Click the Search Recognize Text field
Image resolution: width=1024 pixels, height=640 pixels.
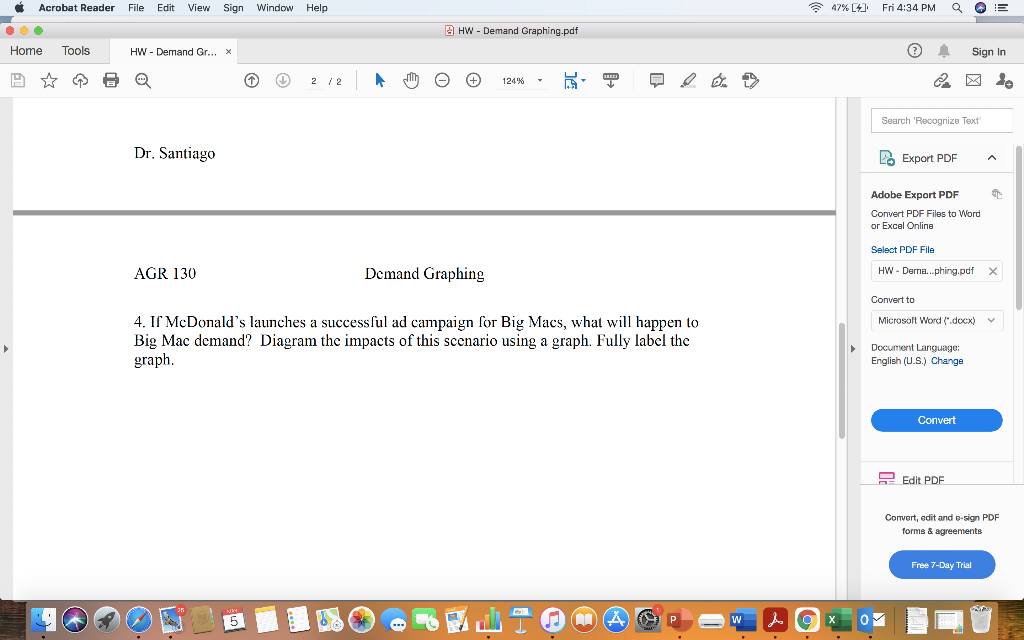(941, 119)
